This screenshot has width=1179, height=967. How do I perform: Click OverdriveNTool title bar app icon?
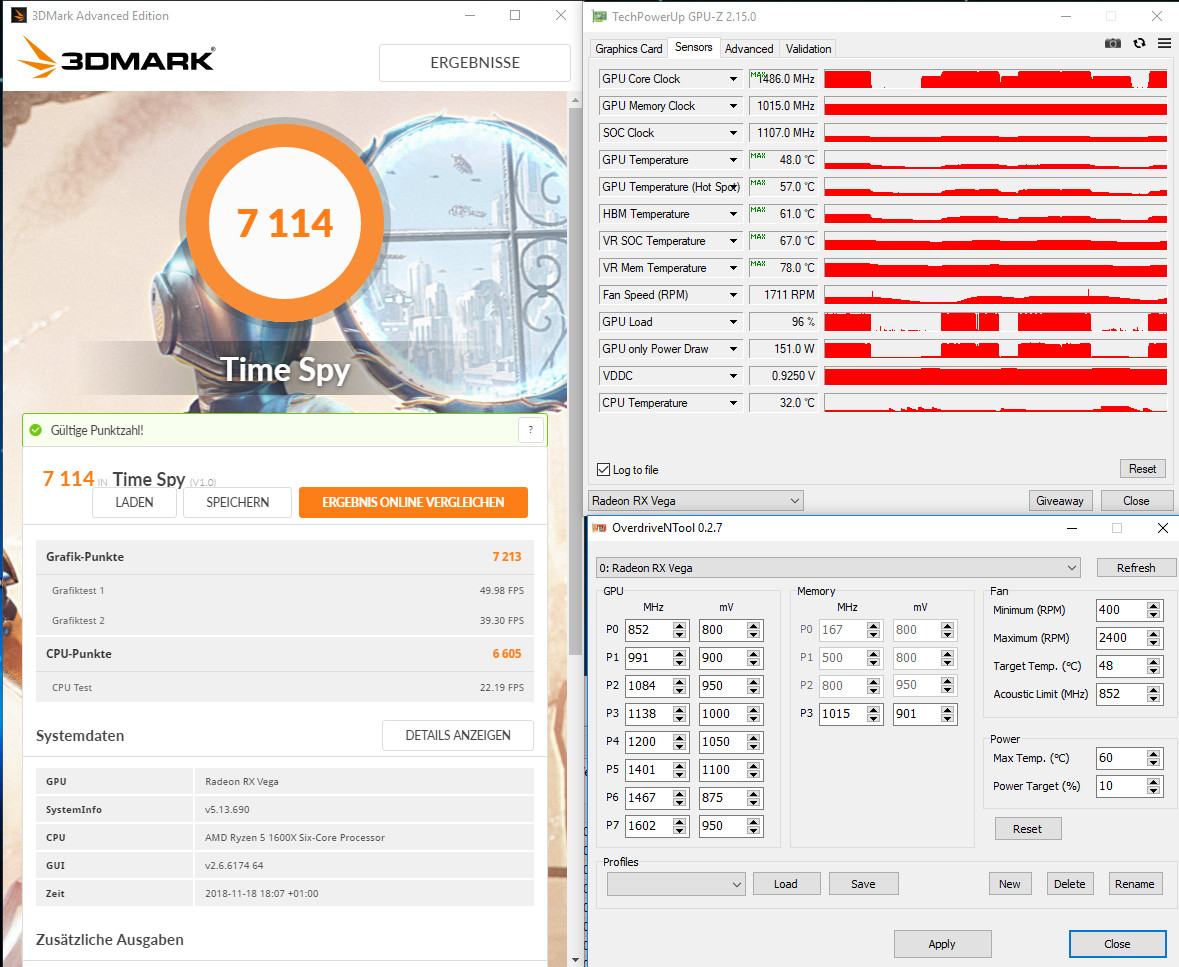pos(599,528)
